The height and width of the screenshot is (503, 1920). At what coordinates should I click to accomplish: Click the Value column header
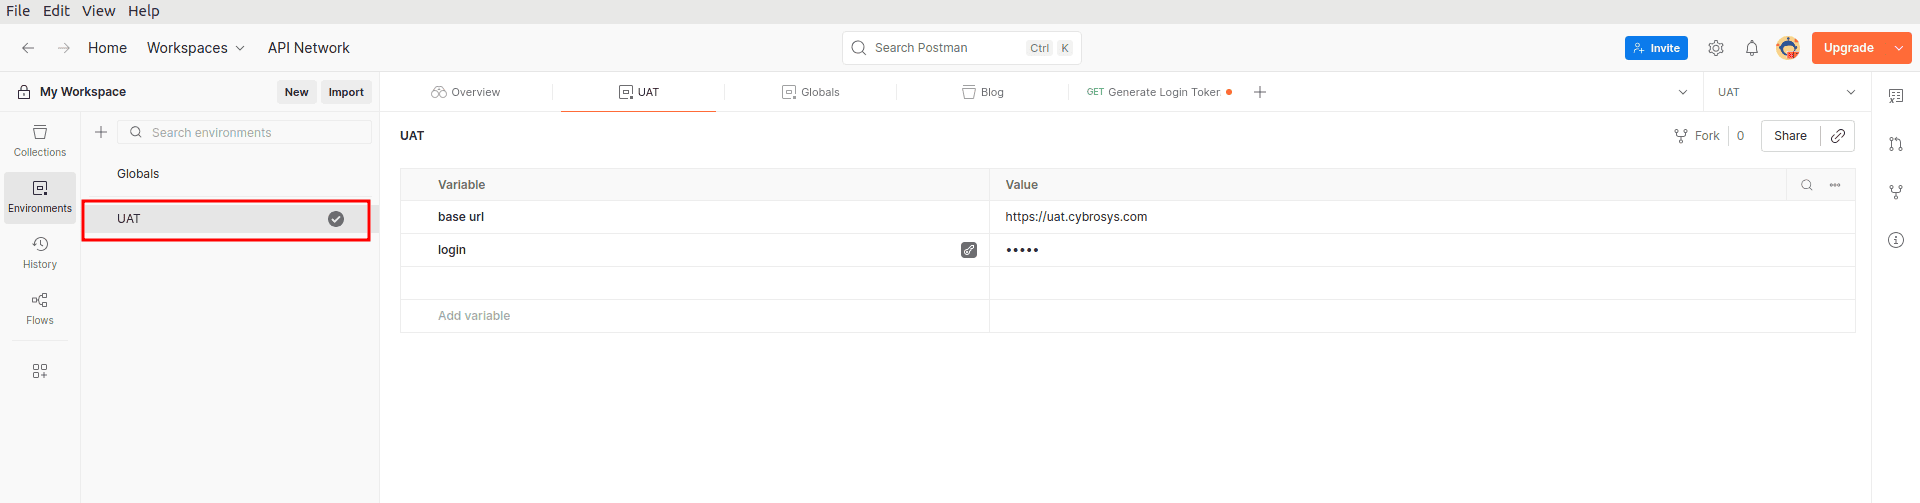tap(1021, 185)
